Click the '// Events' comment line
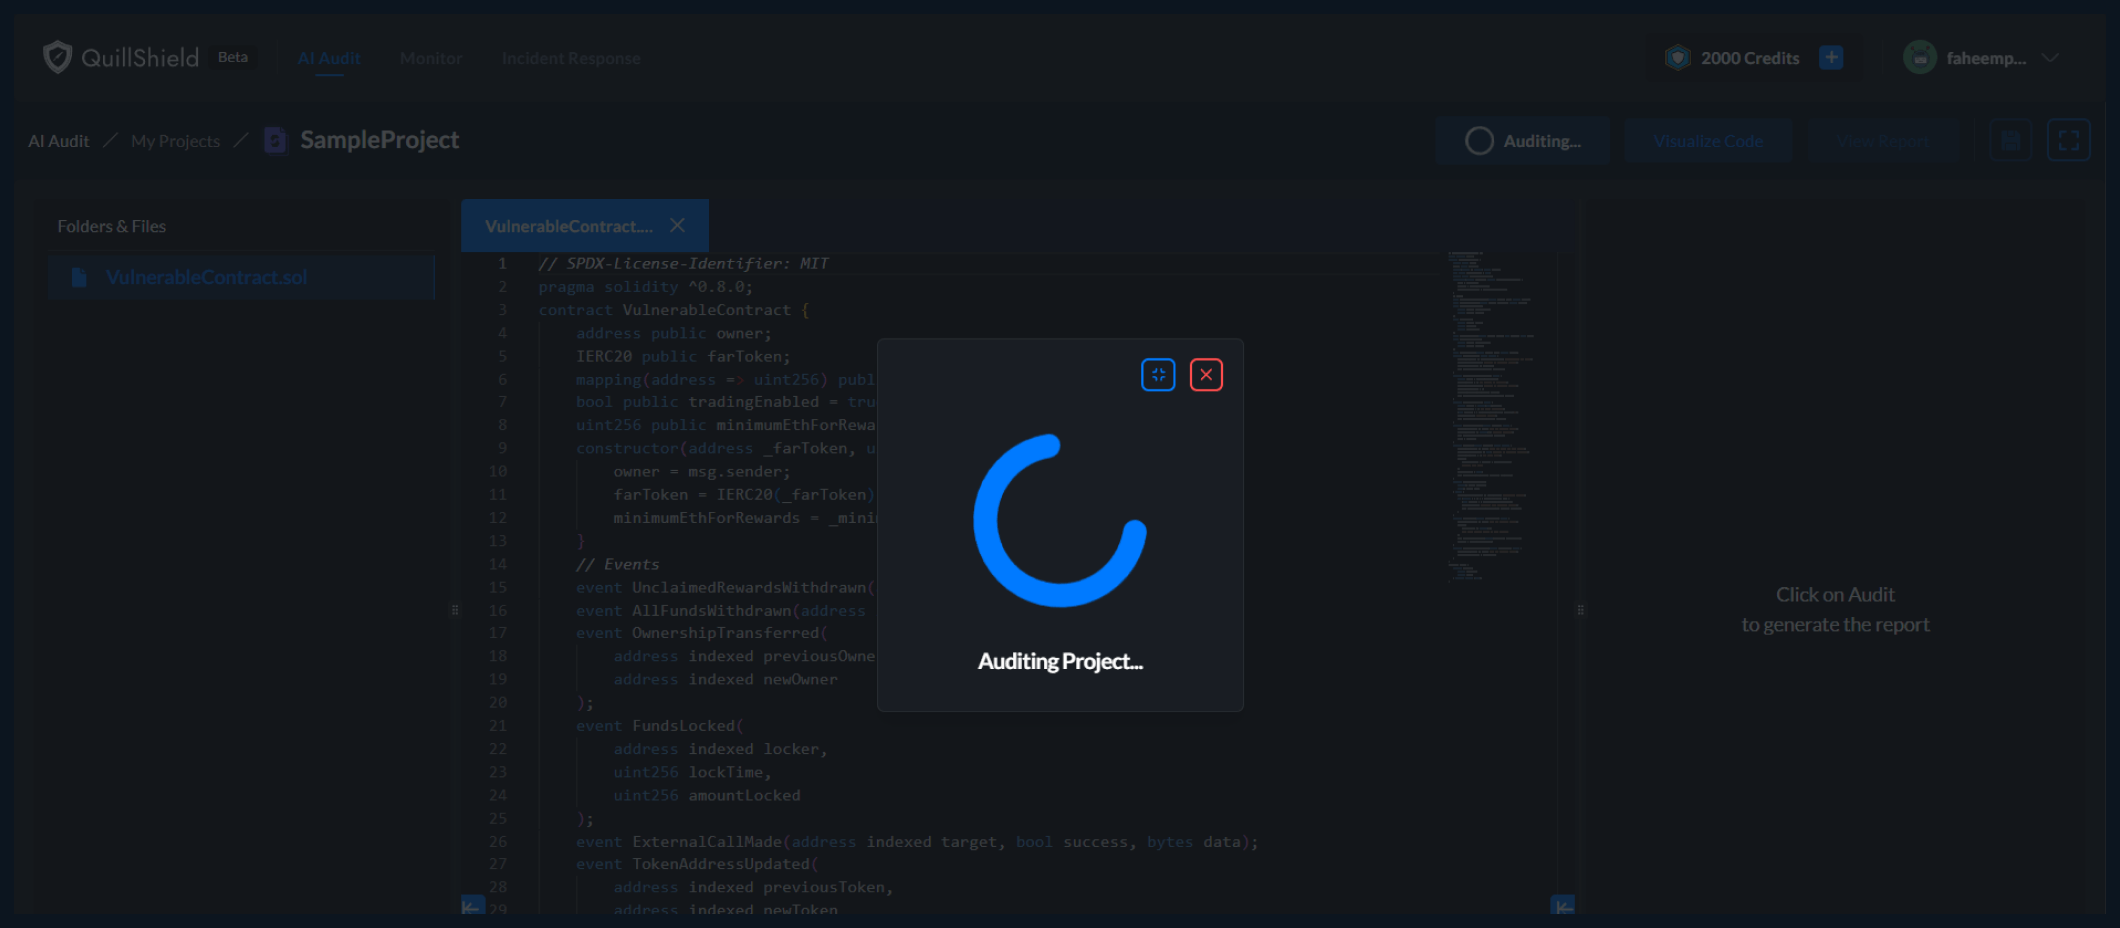 (x=617, y=564)
